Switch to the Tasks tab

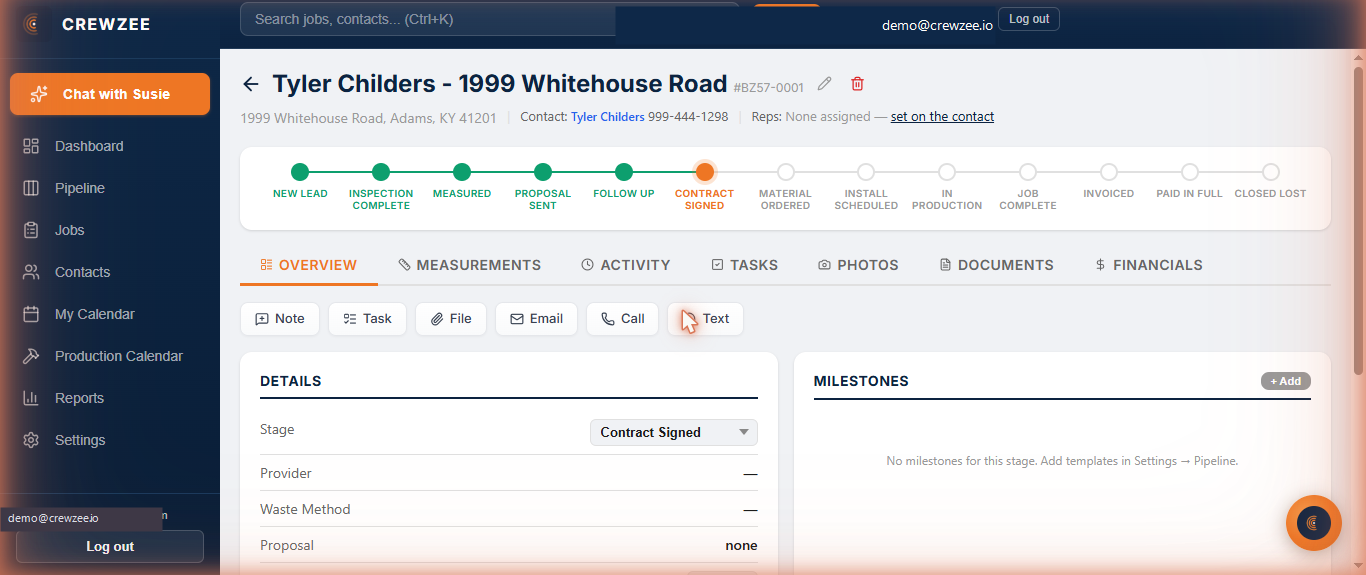[x=744, y=265]
